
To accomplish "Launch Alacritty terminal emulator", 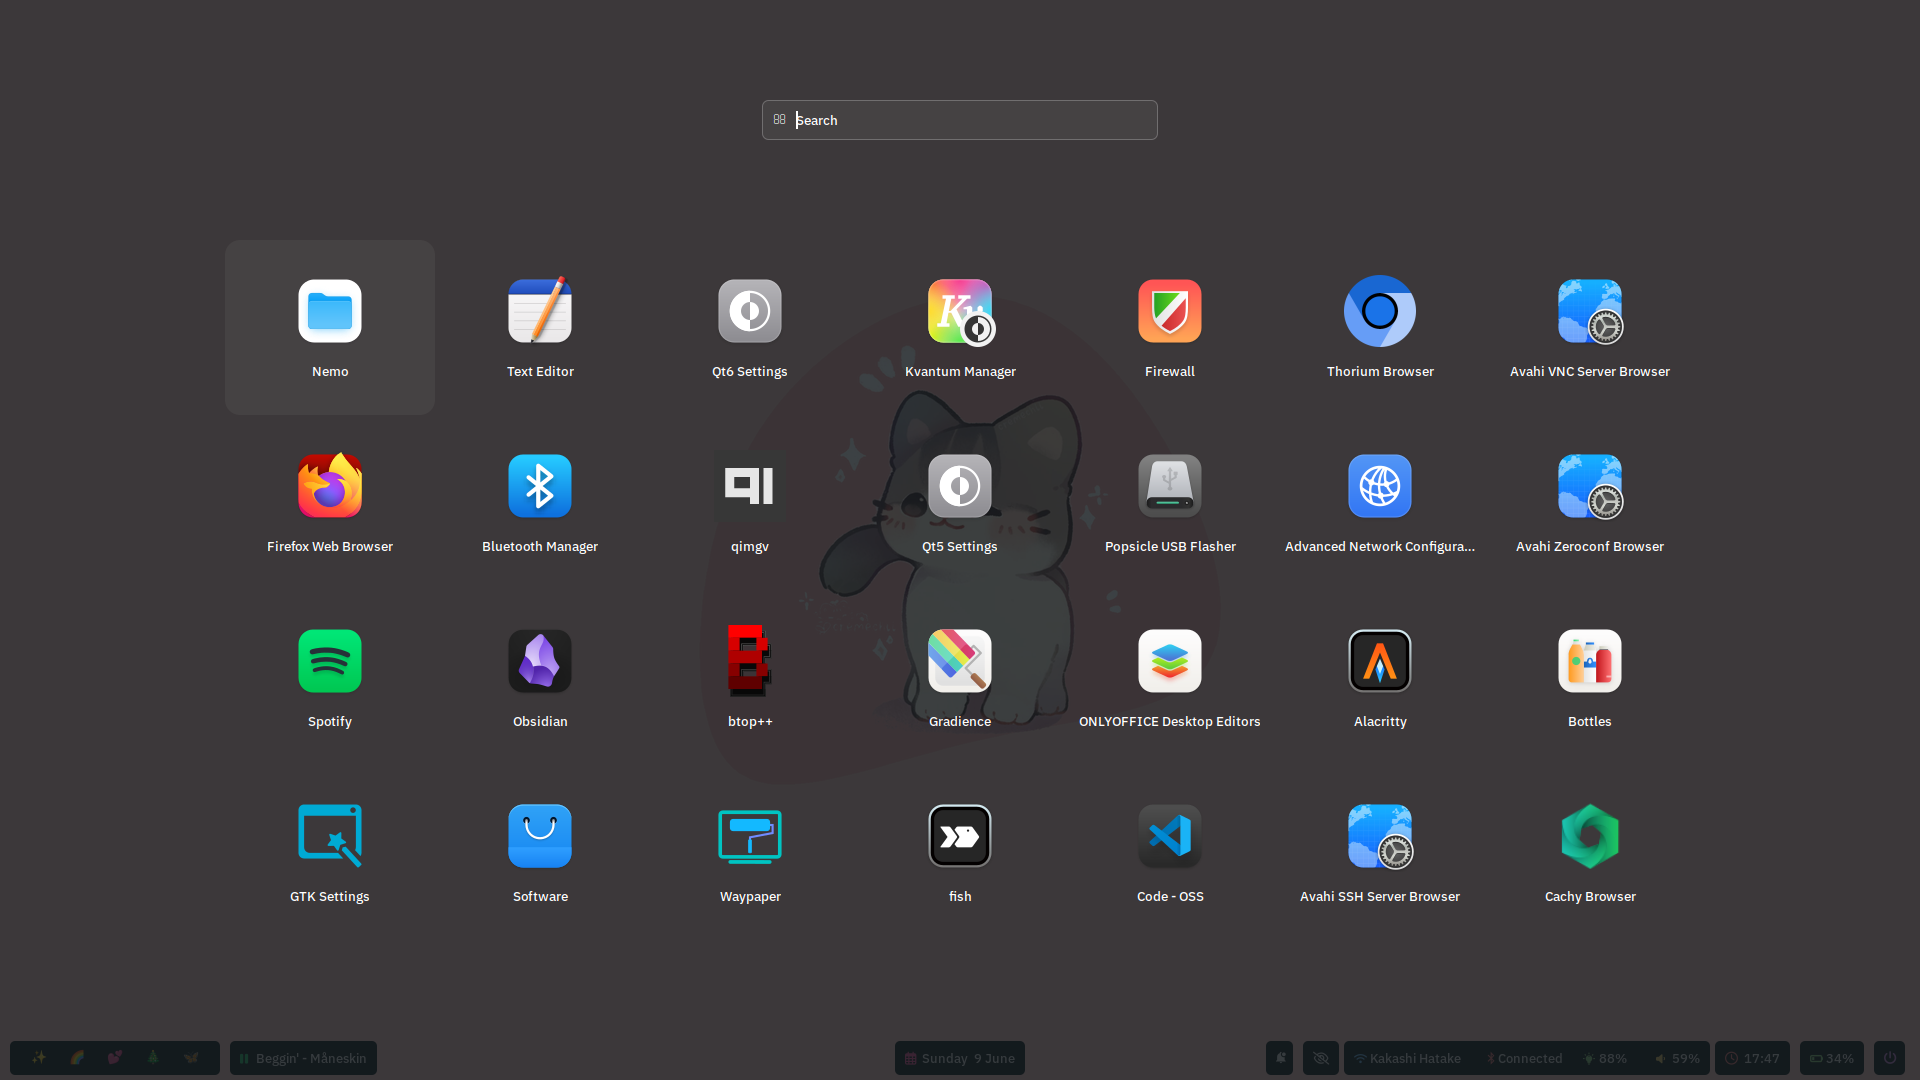I will (x=1379, y=661).
